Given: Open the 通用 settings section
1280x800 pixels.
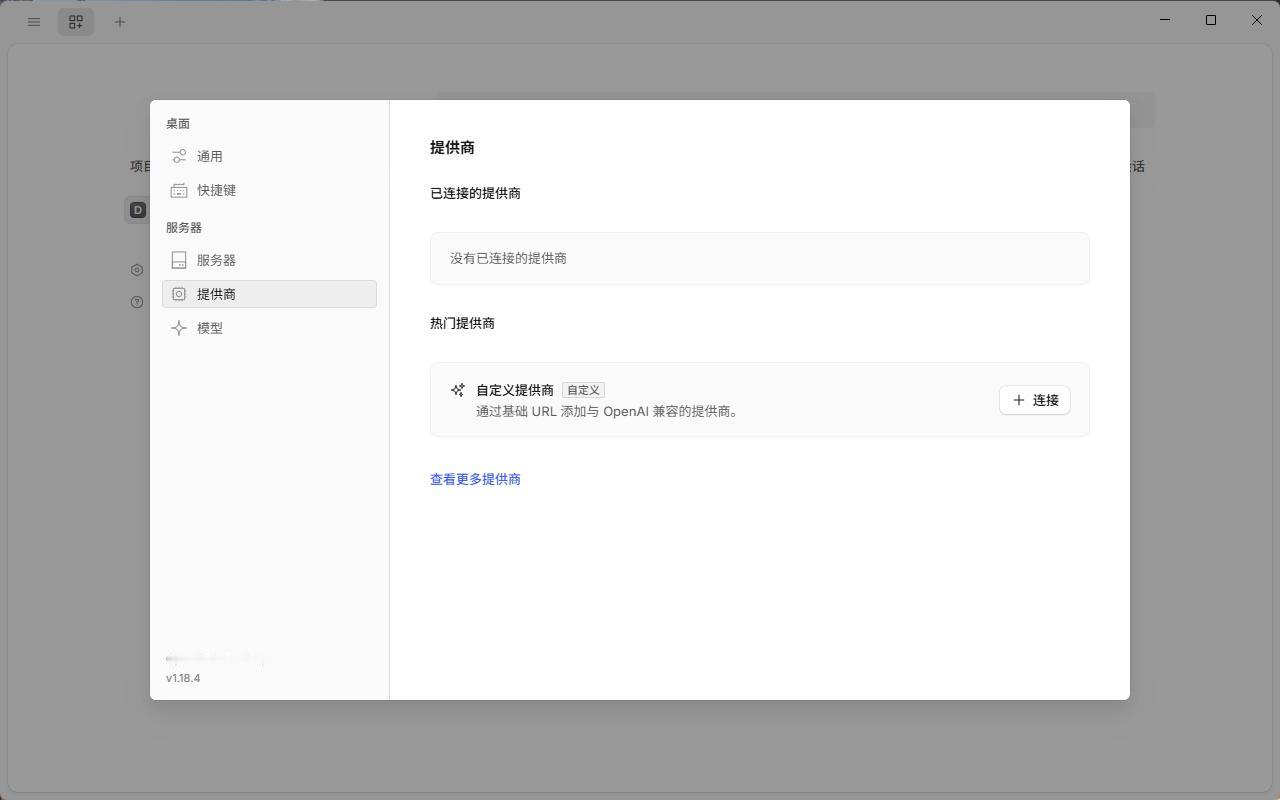Looking at the screenshot, I should 269,156.
